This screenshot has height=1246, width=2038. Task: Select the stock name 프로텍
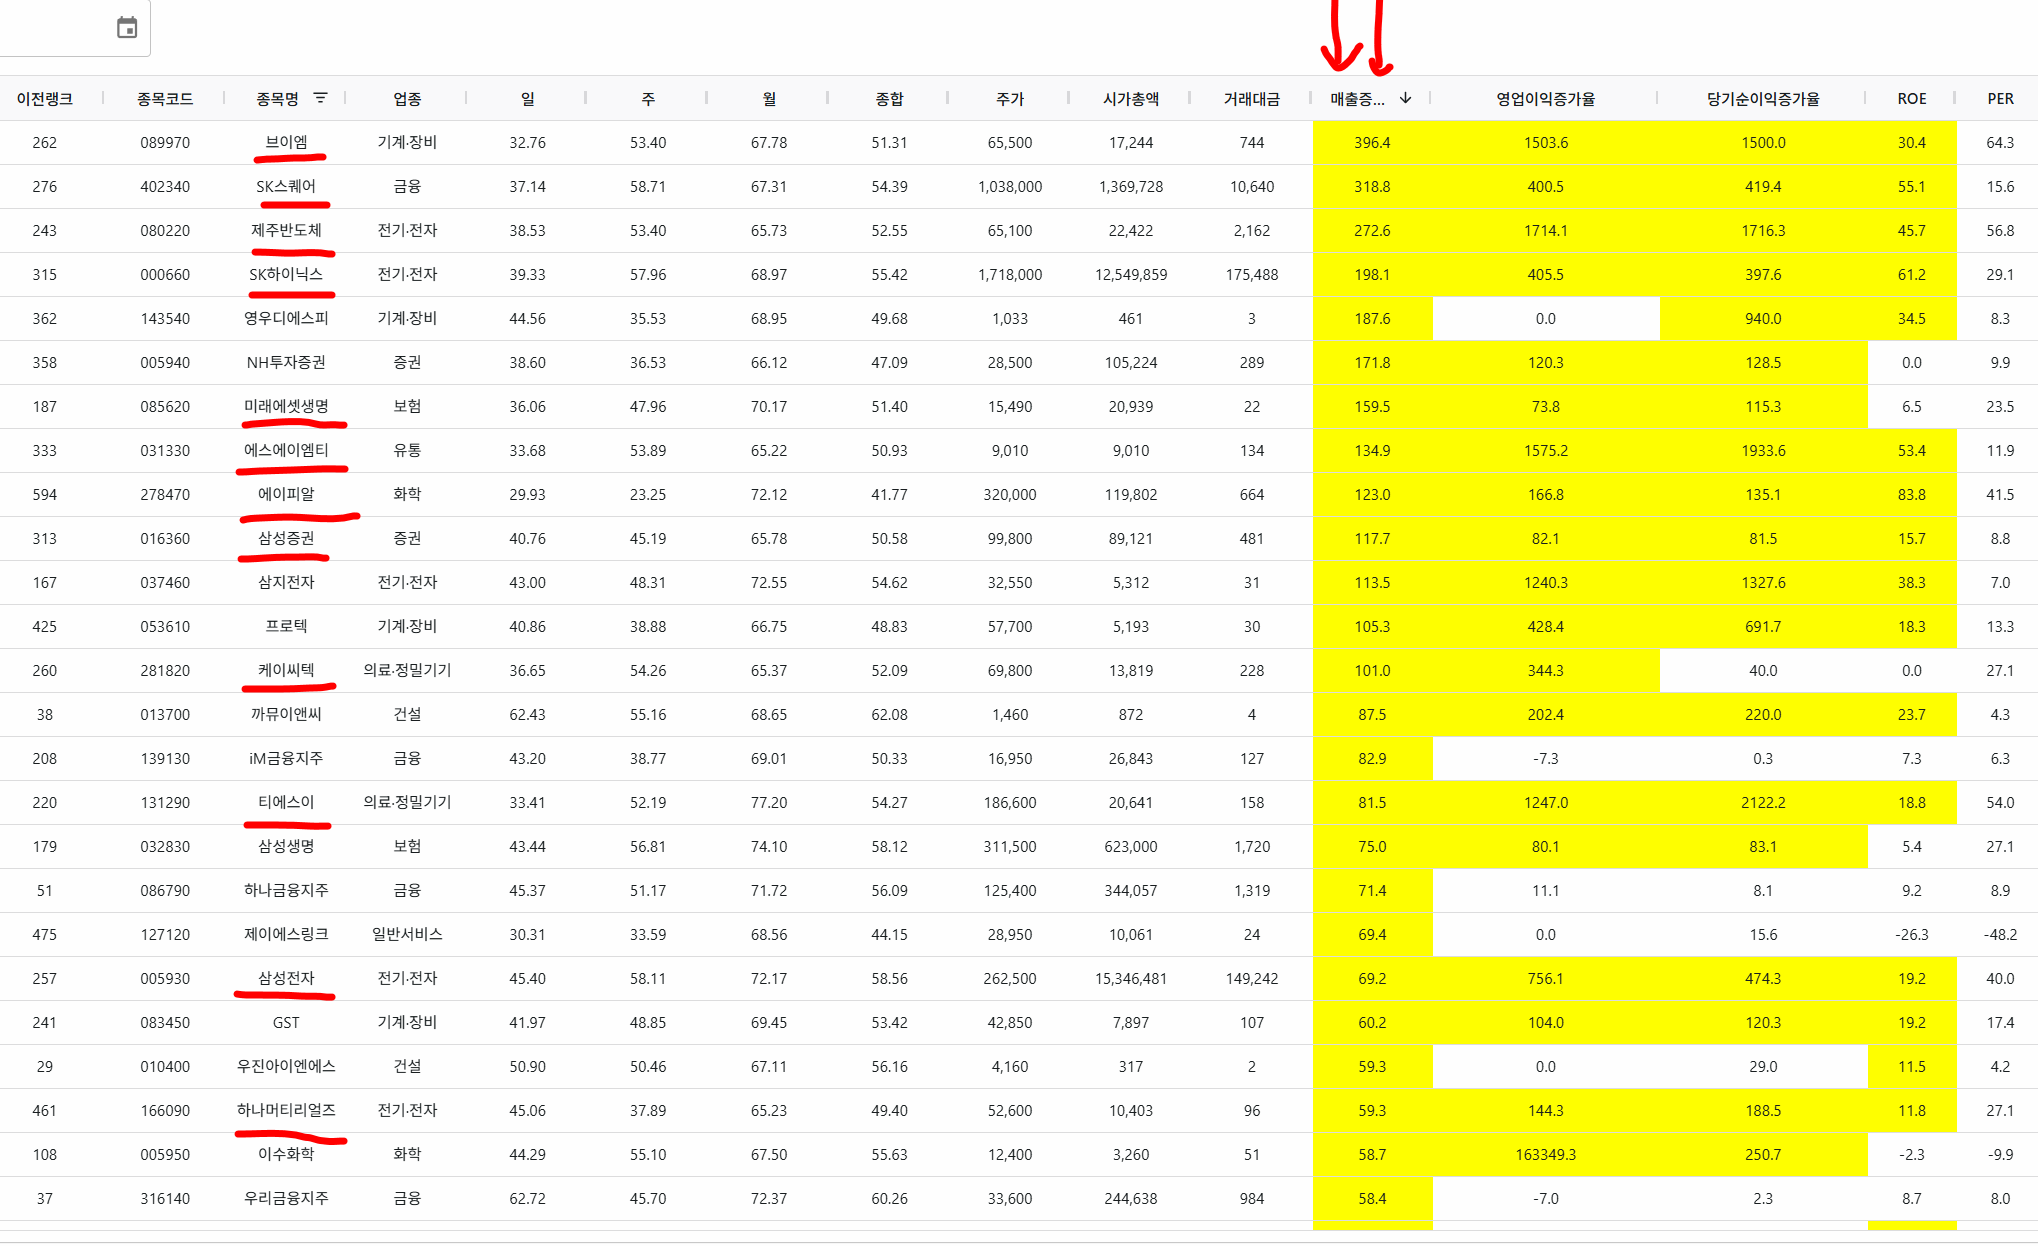coord(286,627)
